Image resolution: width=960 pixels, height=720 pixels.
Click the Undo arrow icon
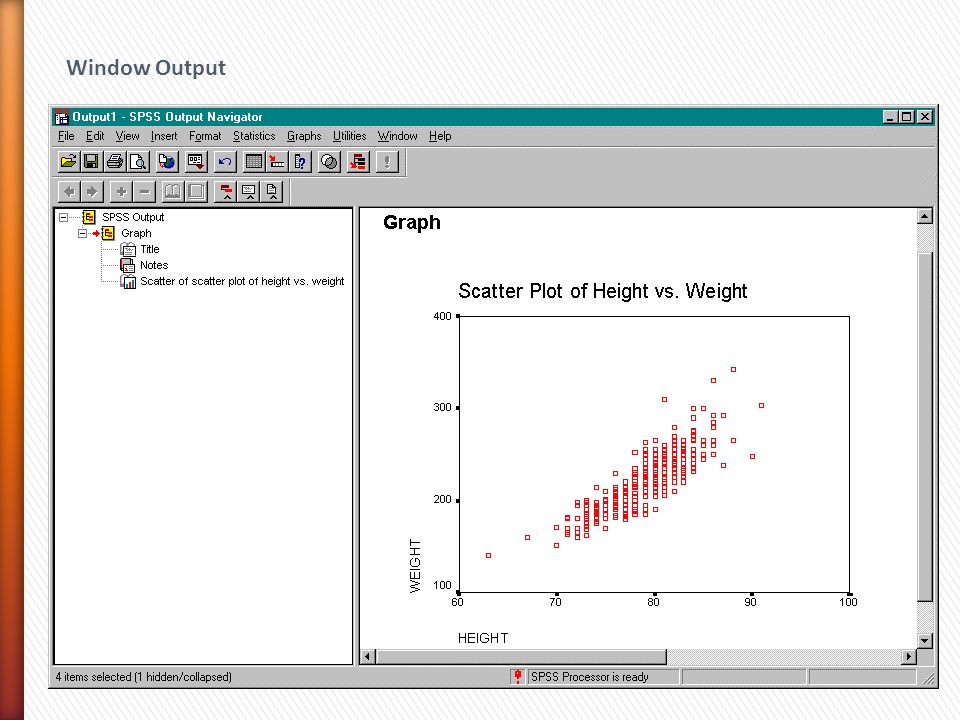click(225, 162)
